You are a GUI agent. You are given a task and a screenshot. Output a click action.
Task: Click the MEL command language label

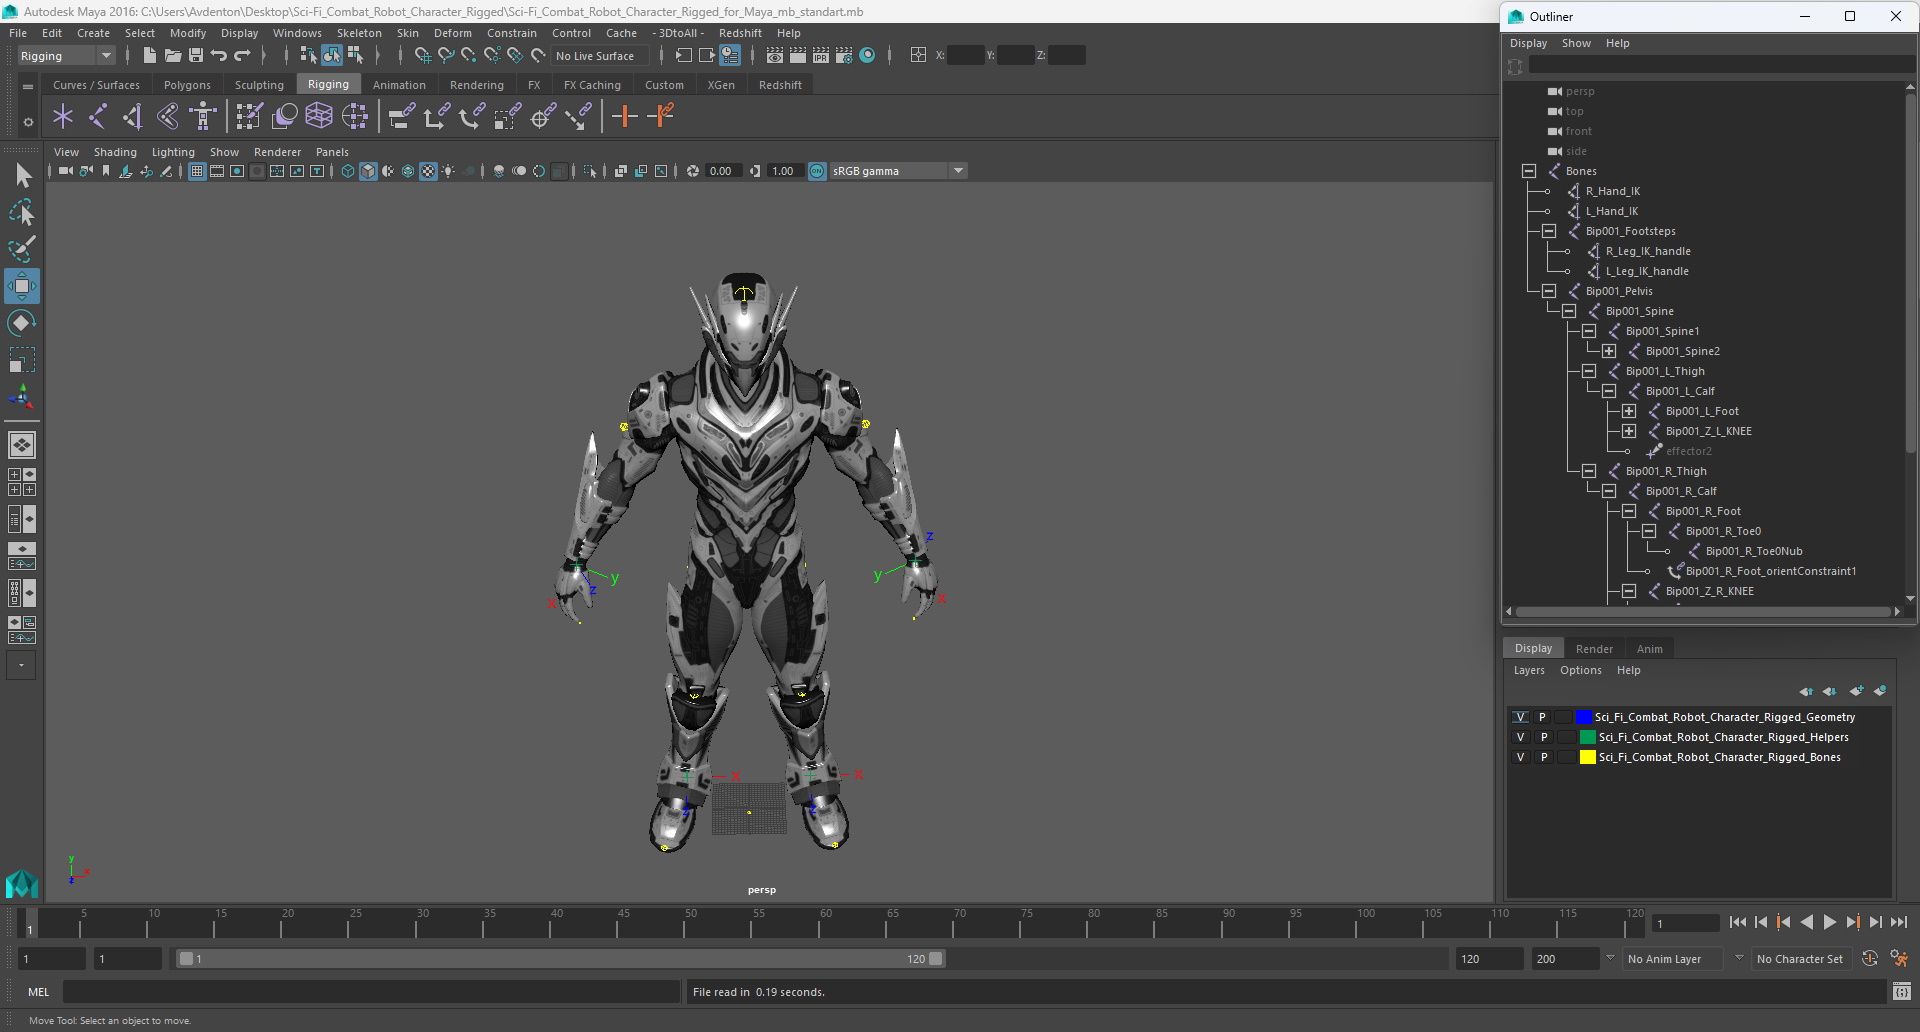38,992
